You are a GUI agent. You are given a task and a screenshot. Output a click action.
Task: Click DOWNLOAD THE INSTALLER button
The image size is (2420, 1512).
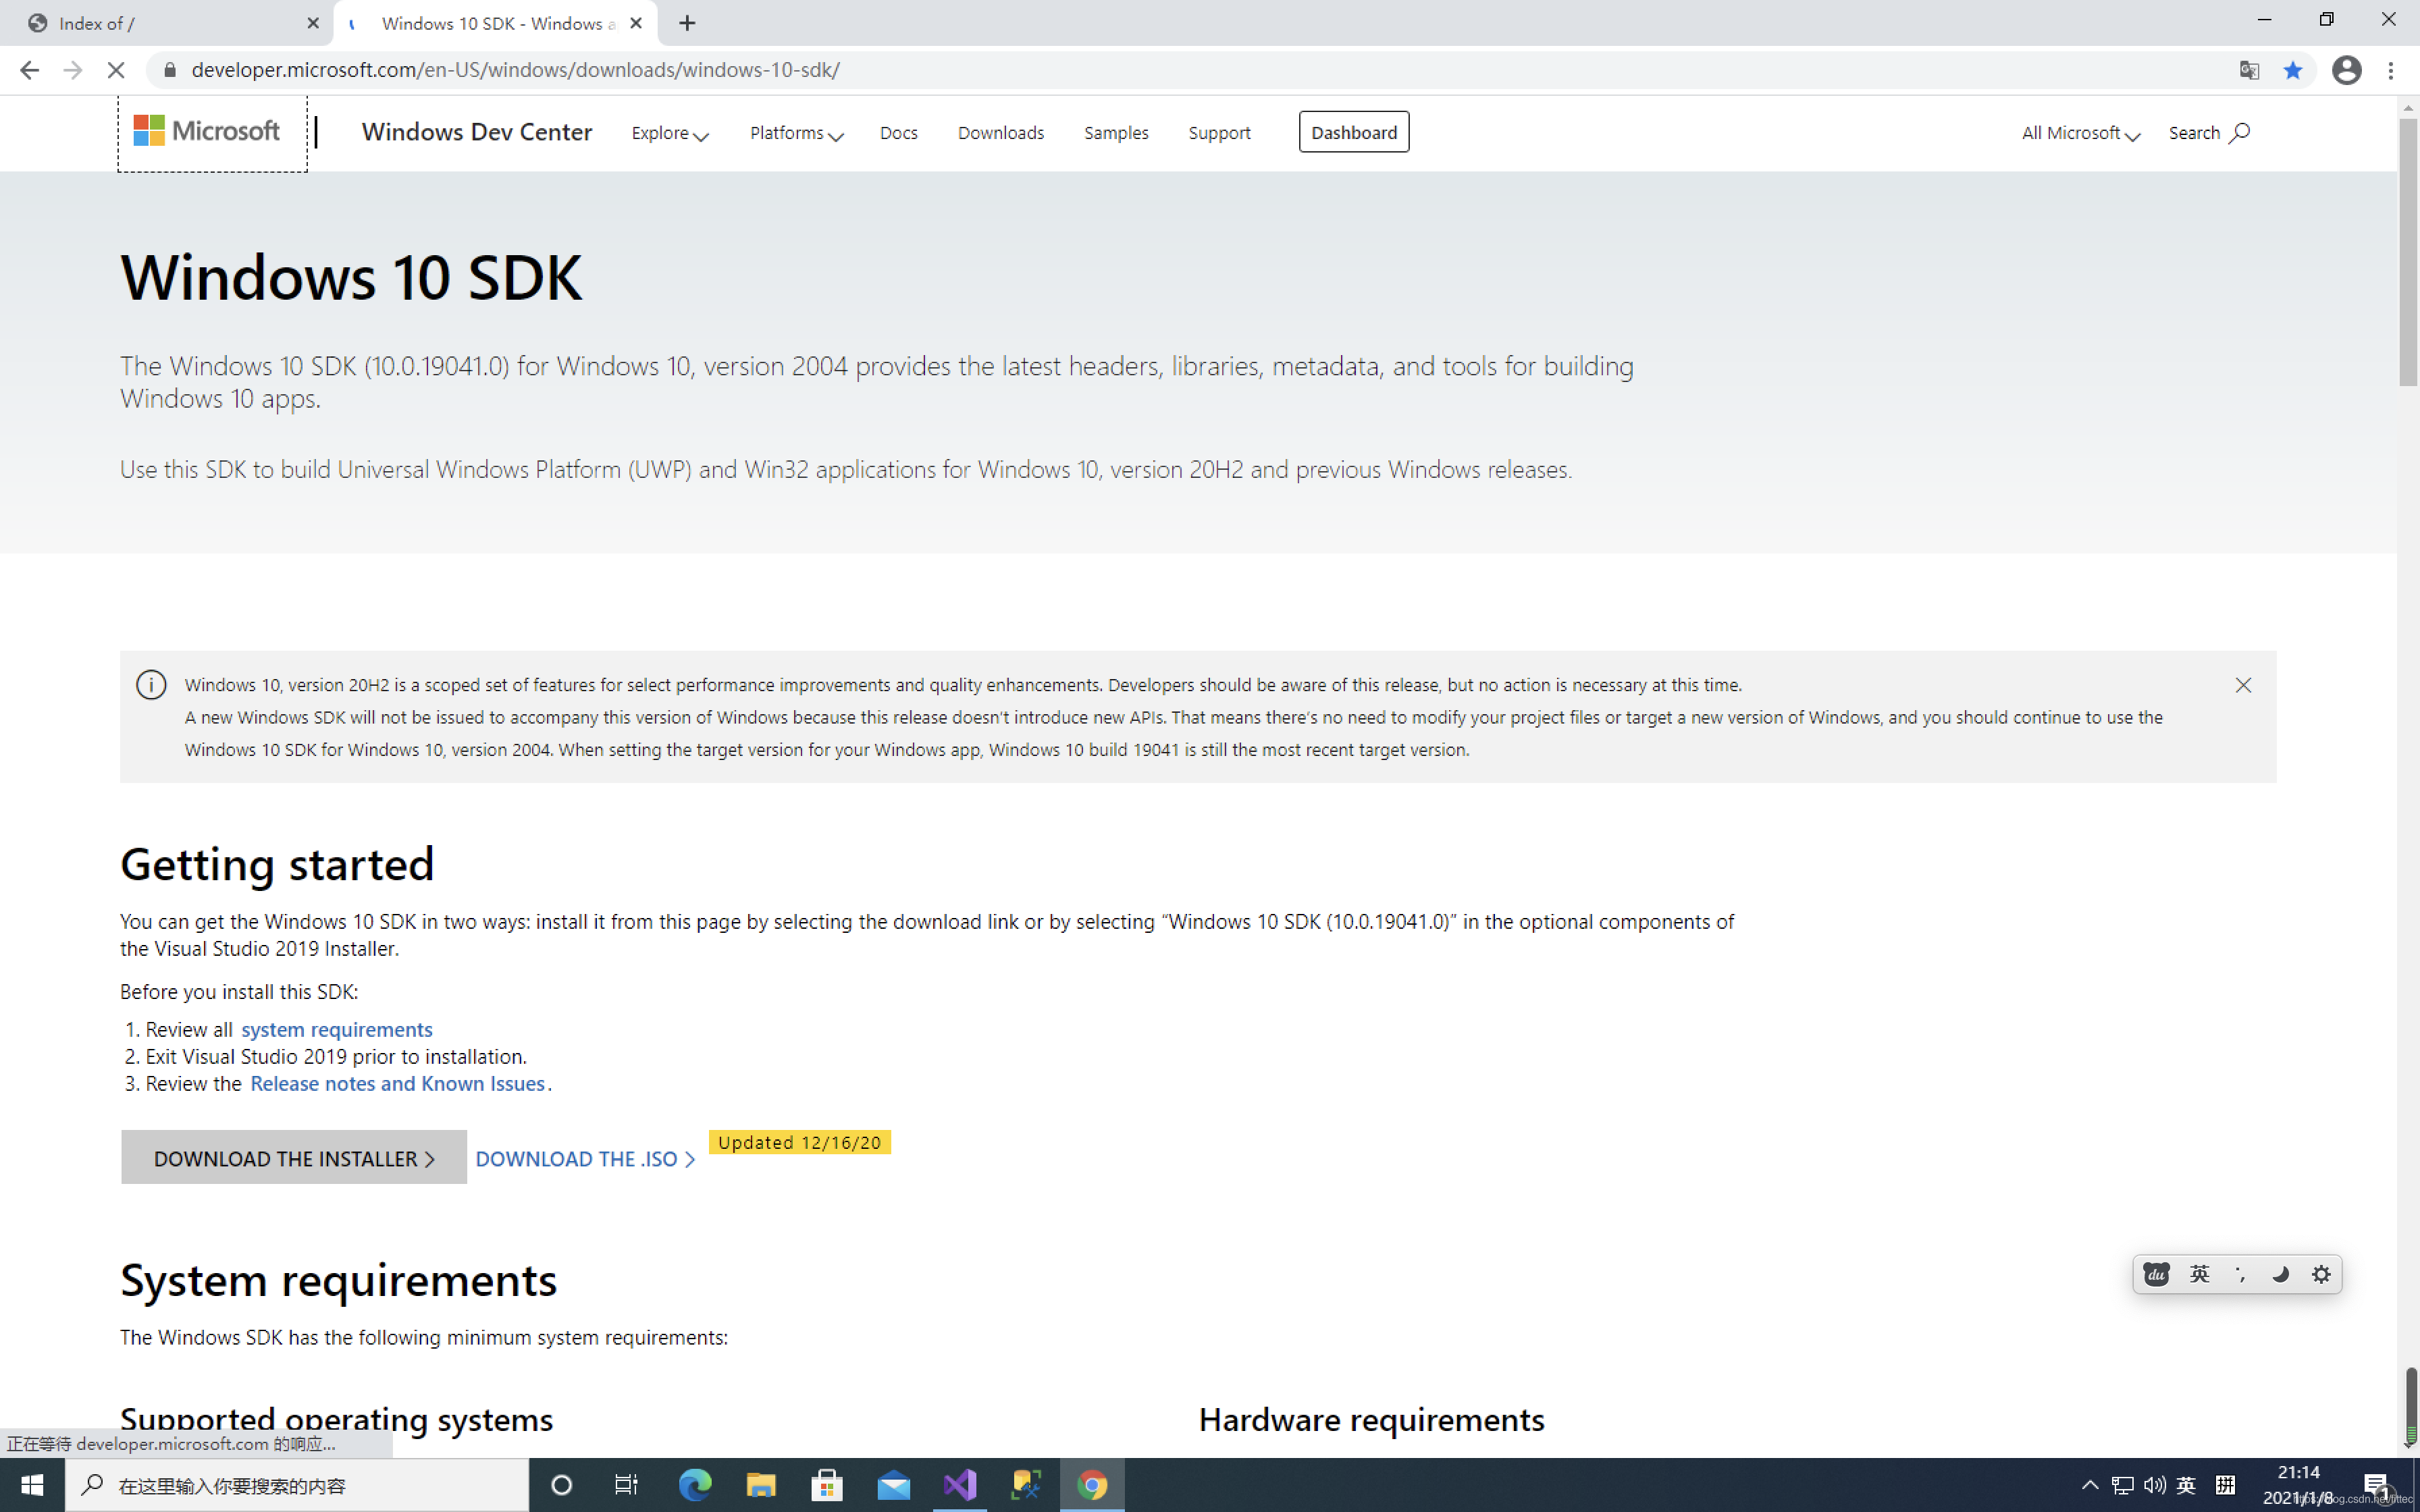click(x=293, y=1158)
